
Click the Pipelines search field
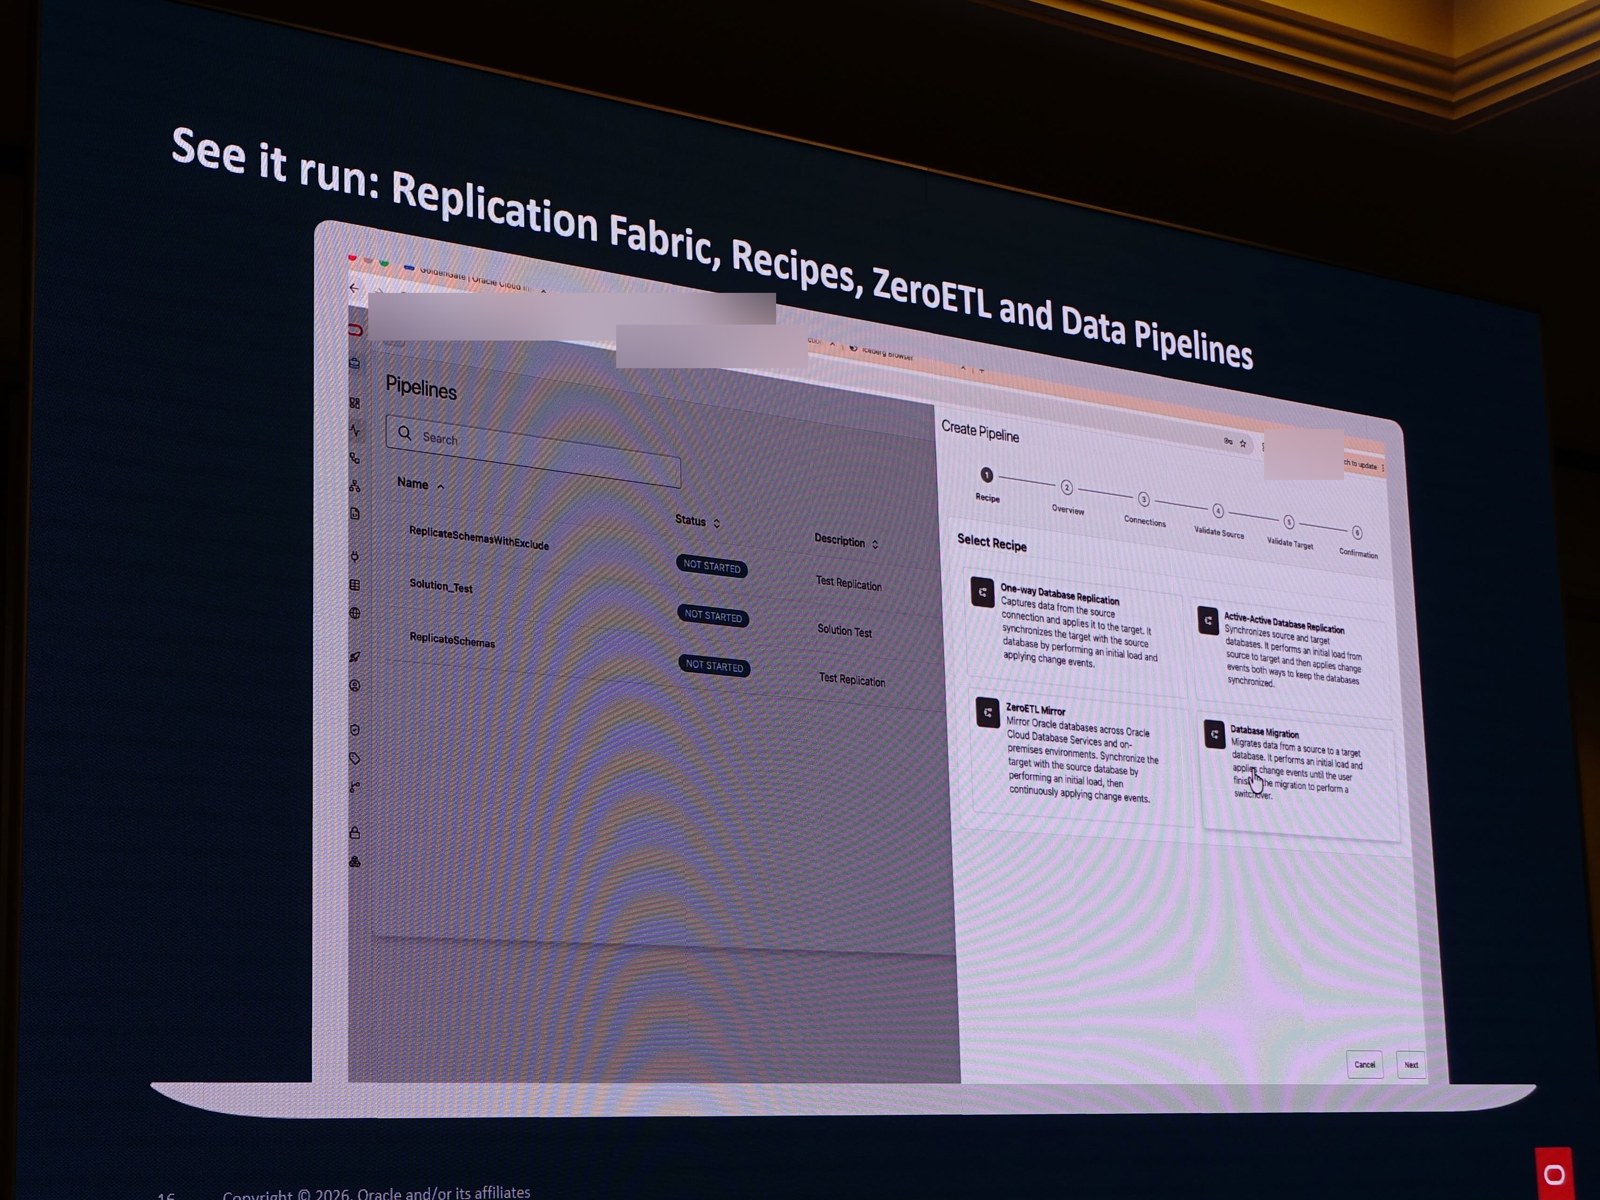click(x=533, y=451)
